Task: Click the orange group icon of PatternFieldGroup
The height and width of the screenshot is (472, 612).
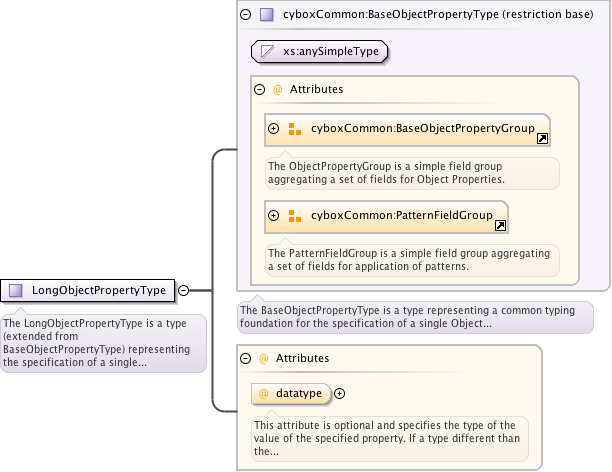Action: point(295,216)
